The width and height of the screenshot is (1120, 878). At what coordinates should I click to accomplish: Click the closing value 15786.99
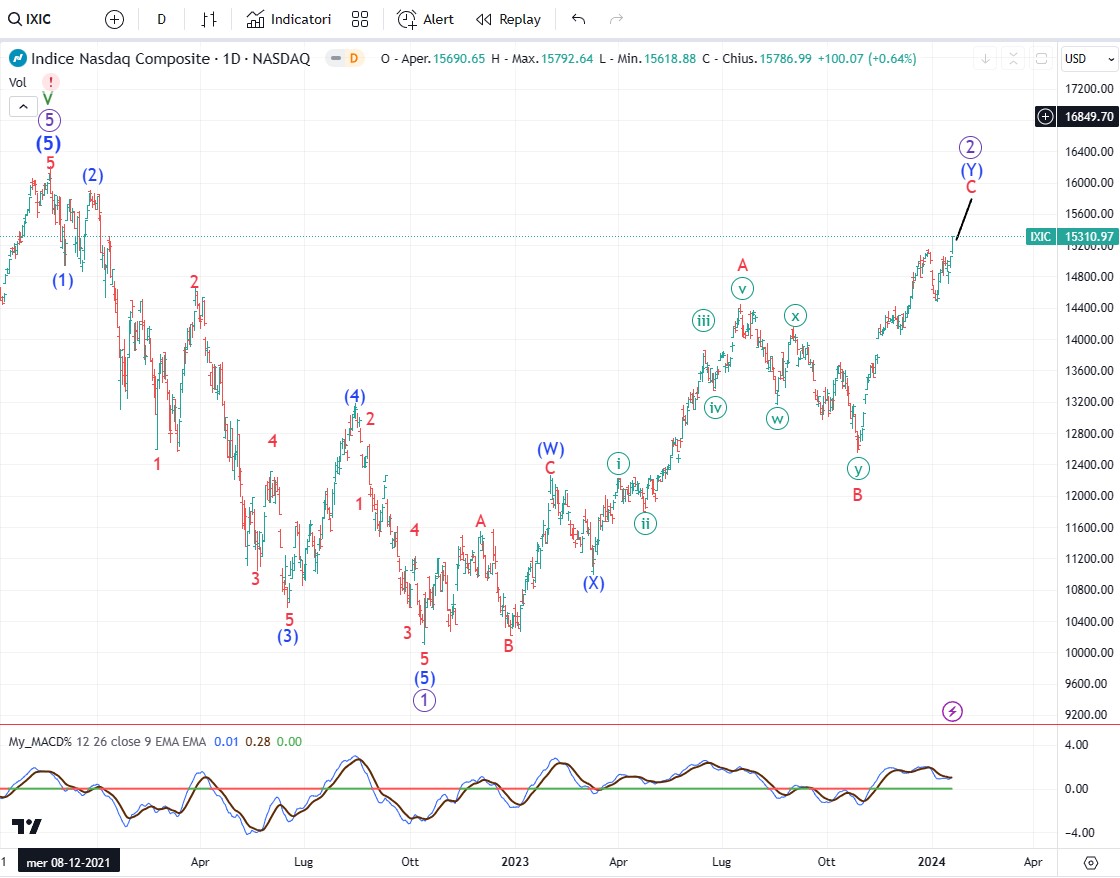pos(785,59)
